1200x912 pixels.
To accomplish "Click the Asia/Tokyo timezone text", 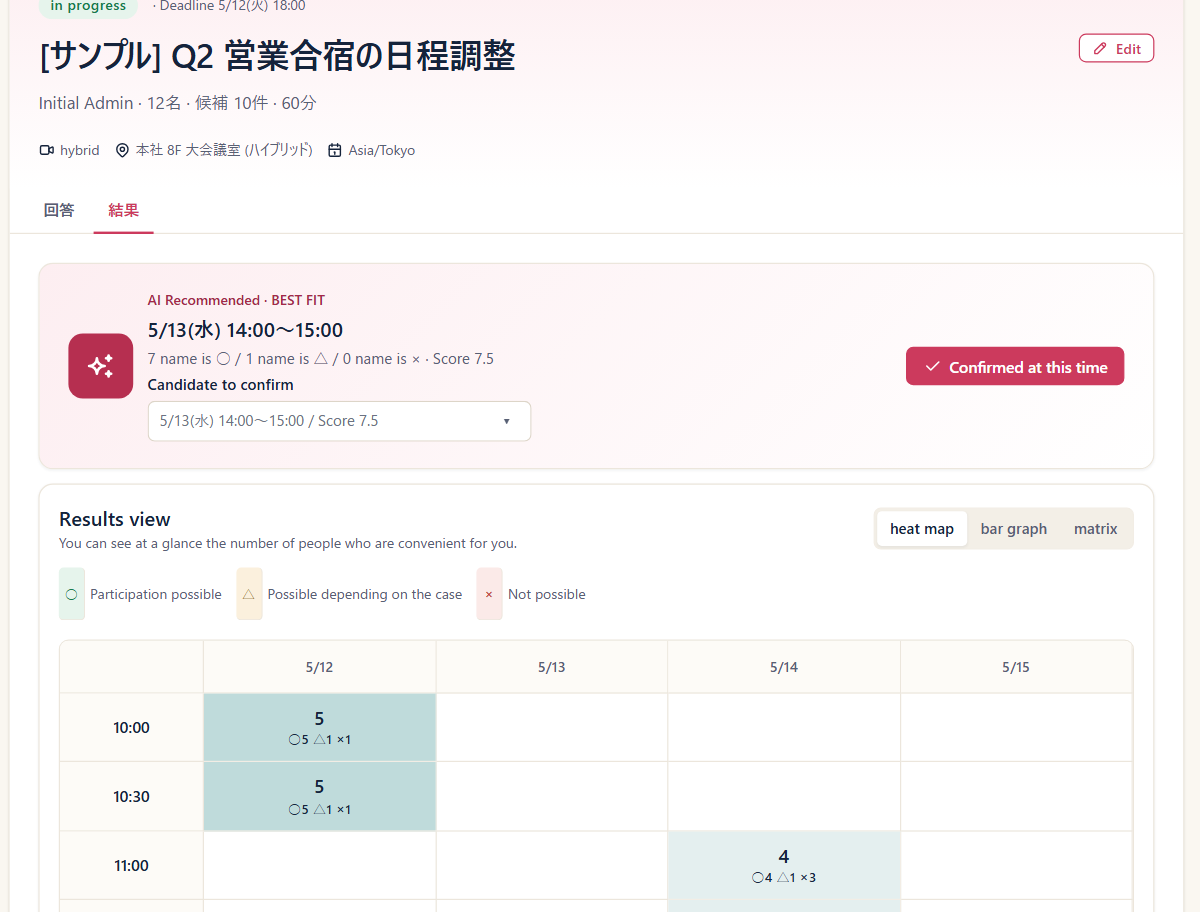I will pos(382,150).
